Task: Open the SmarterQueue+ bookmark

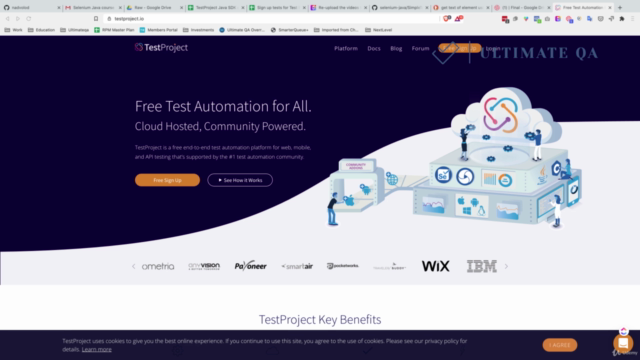Action: click(x=289, y=30)
